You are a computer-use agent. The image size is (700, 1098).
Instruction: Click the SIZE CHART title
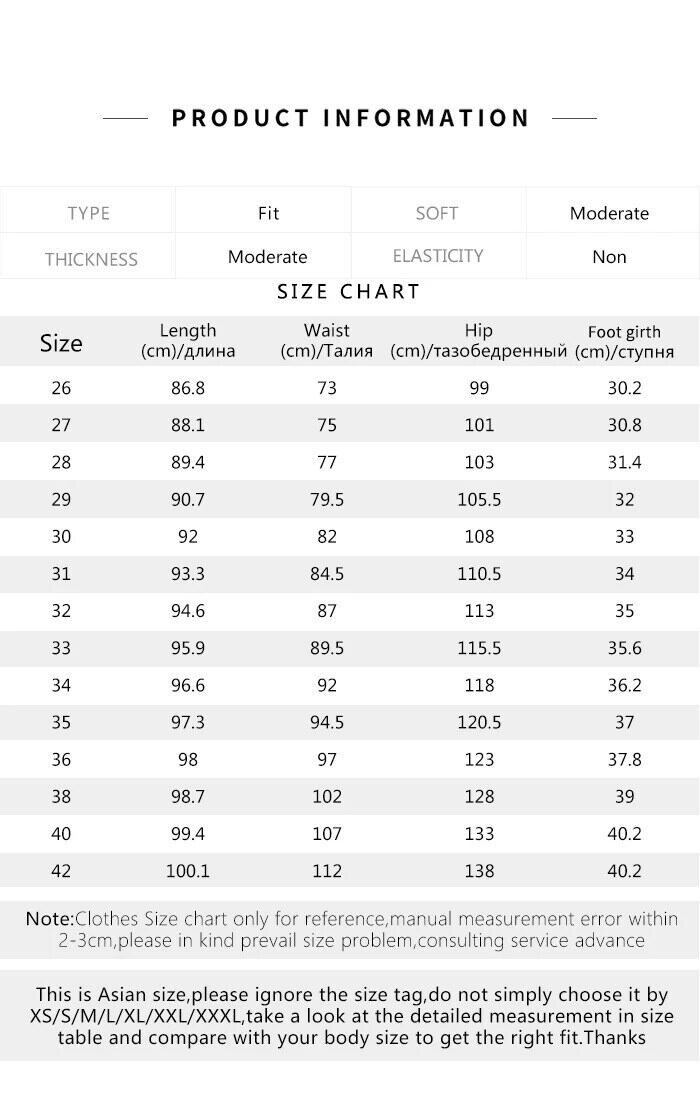(348, 292)
